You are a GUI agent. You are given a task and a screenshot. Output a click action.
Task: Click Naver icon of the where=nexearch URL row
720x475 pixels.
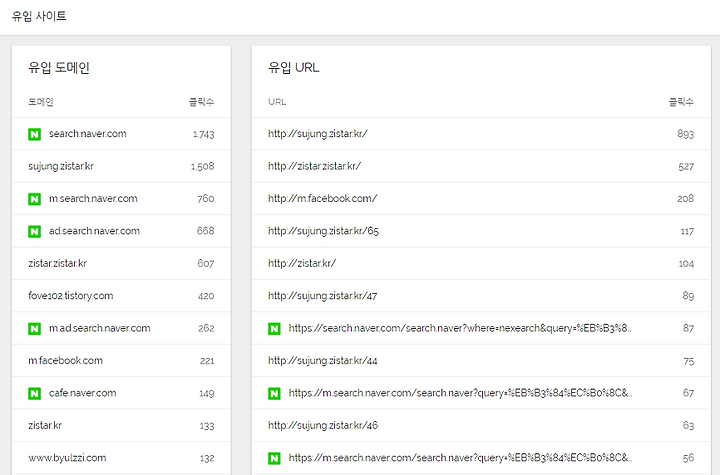tap(274, 328)
